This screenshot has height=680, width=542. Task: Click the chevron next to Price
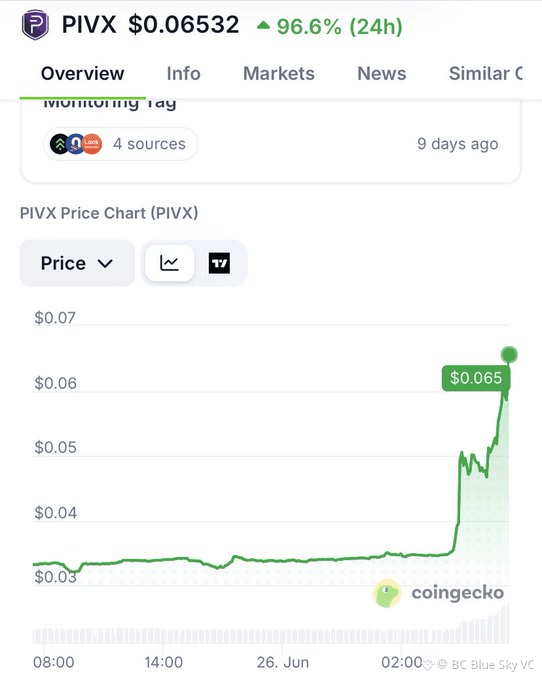point(105,263)
